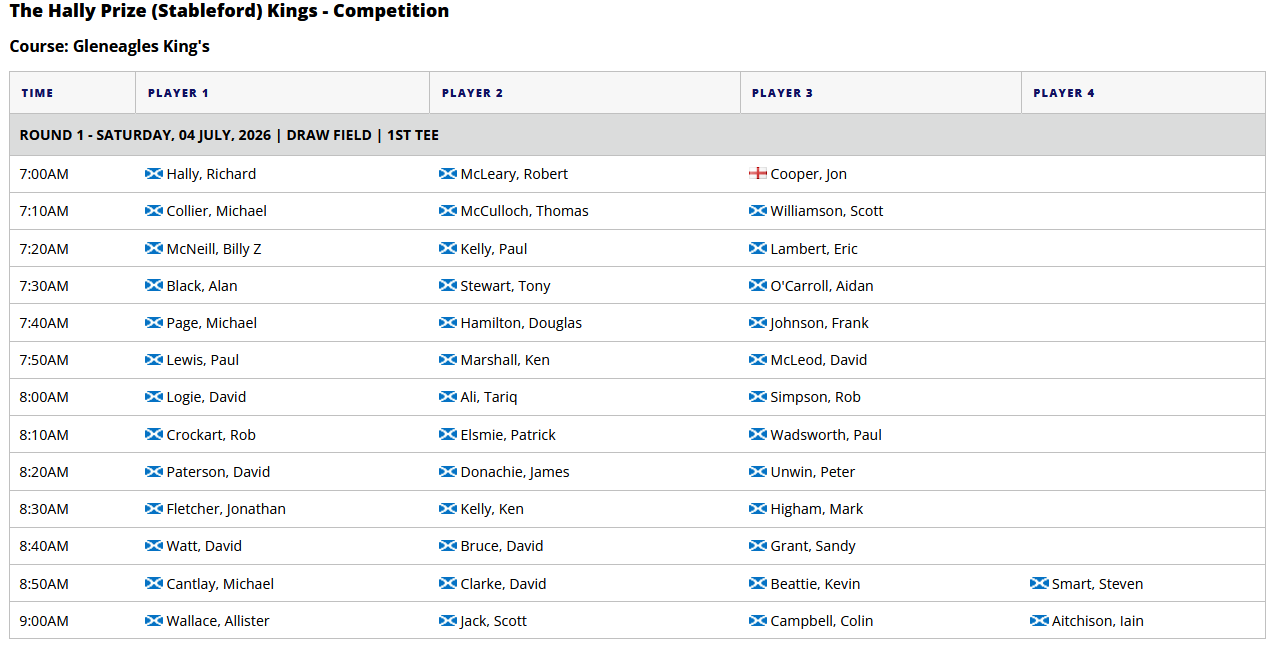Click flag icon next to McLeary, Robert

448,174
